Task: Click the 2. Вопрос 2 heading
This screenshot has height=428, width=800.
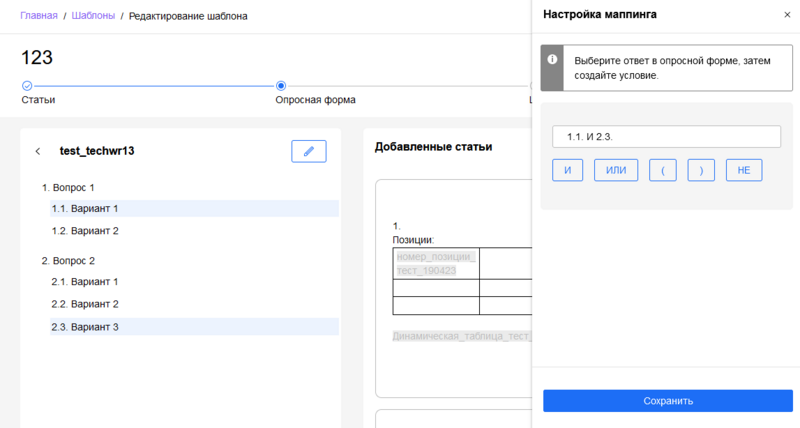Action: pos(68,260)
